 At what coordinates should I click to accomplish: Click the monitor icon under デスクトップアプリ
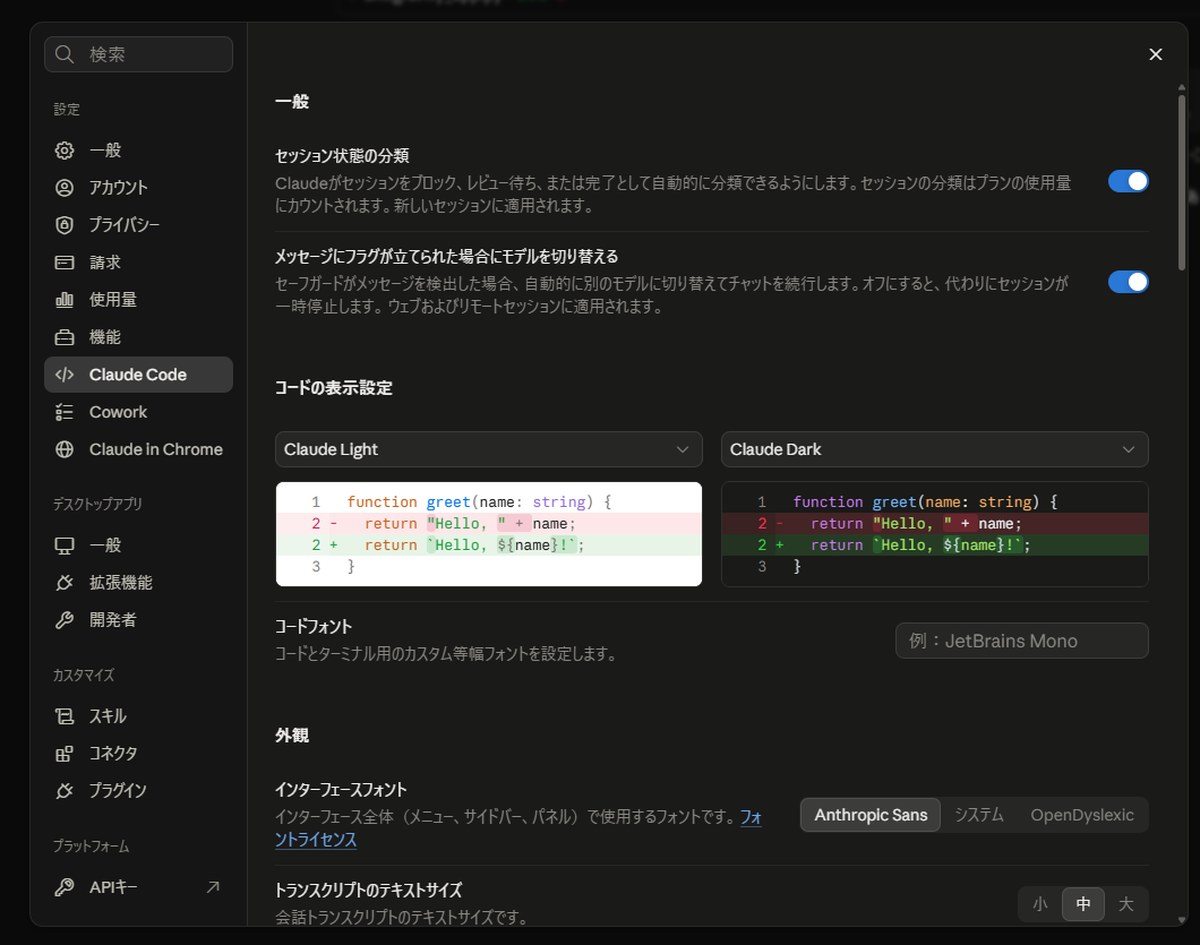(65, 545)
